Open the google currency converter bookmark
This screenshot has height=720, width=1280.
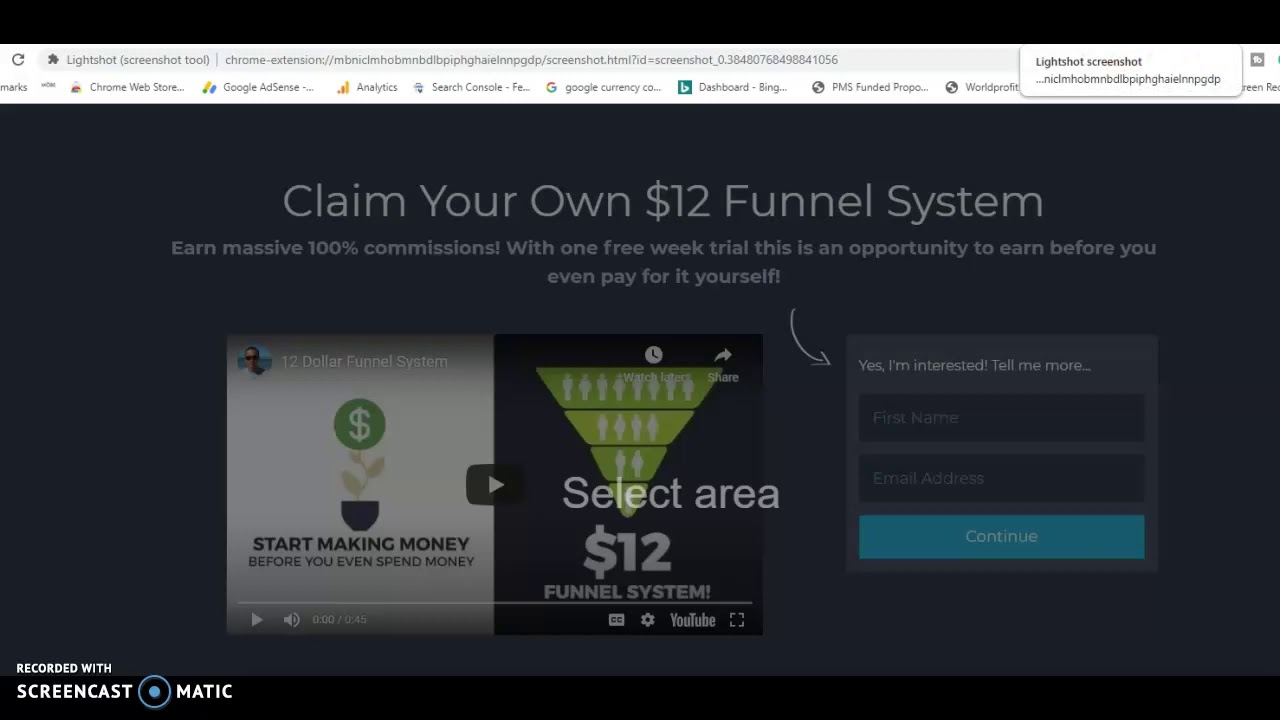coord(603,87)
